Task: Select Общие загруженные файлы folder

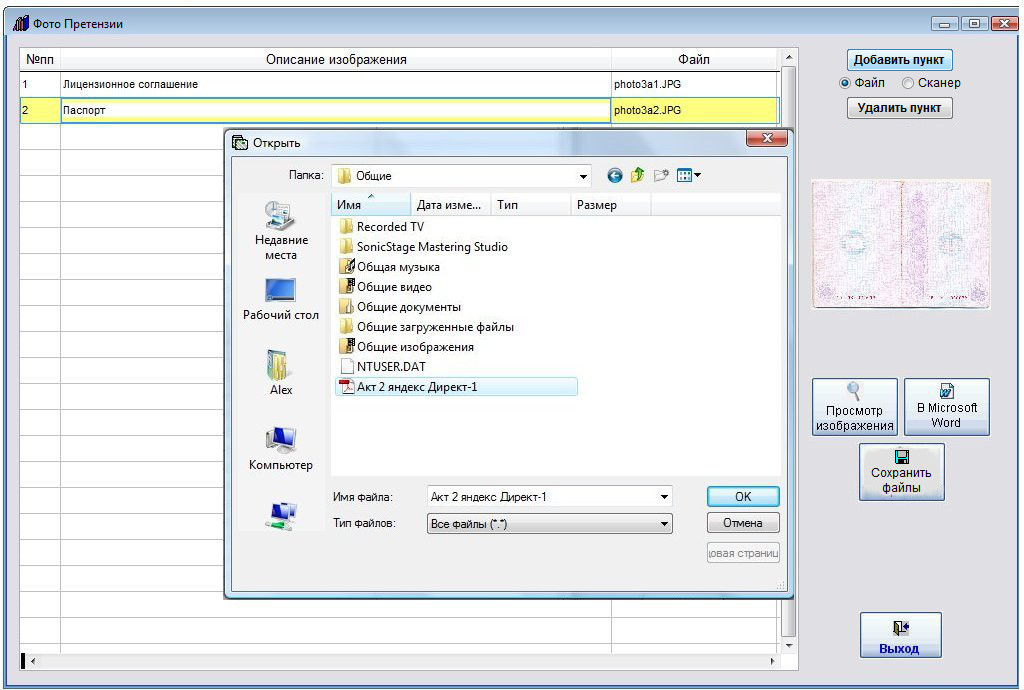Action: 426,326
